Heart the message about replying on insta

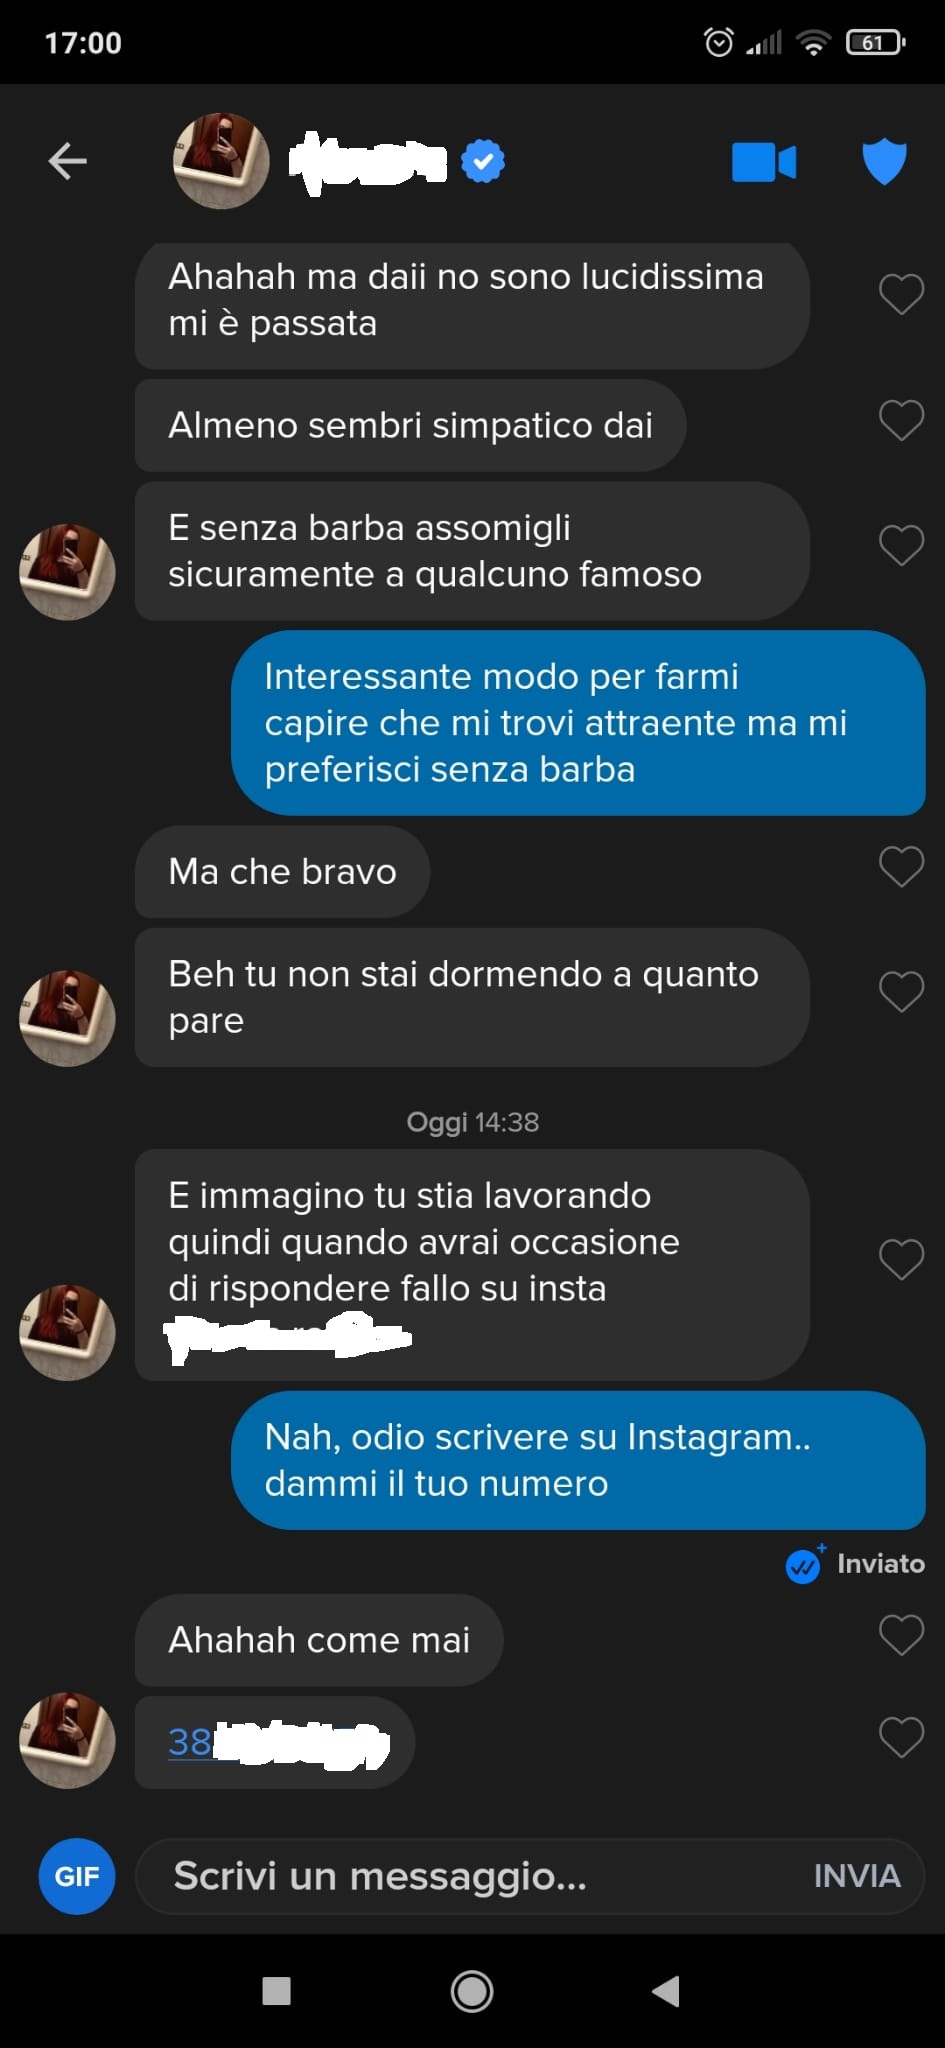tap(901, 1259)
